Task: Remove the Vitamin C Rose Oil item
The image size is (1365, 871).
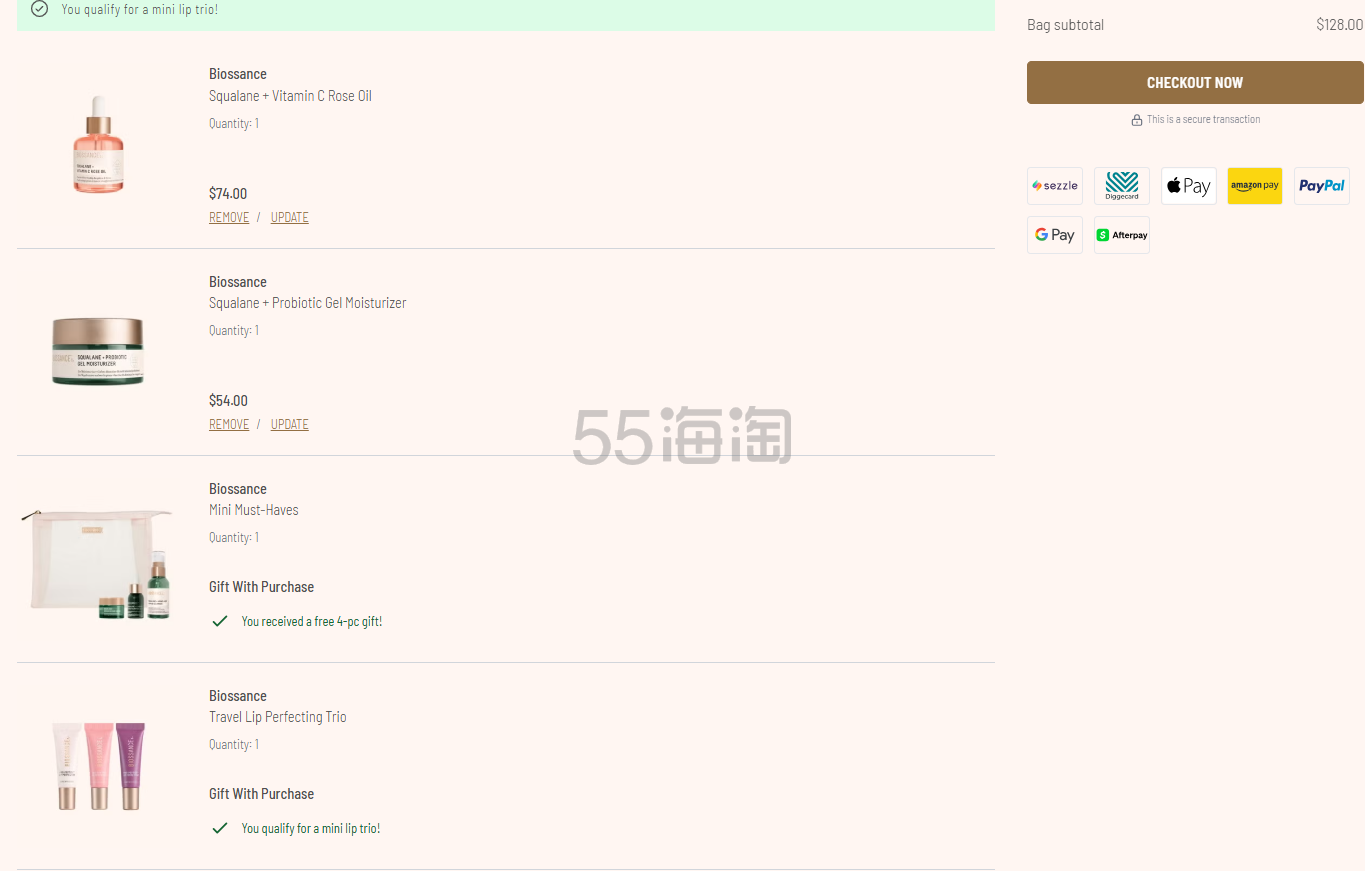Action: (x=229, y=217)
